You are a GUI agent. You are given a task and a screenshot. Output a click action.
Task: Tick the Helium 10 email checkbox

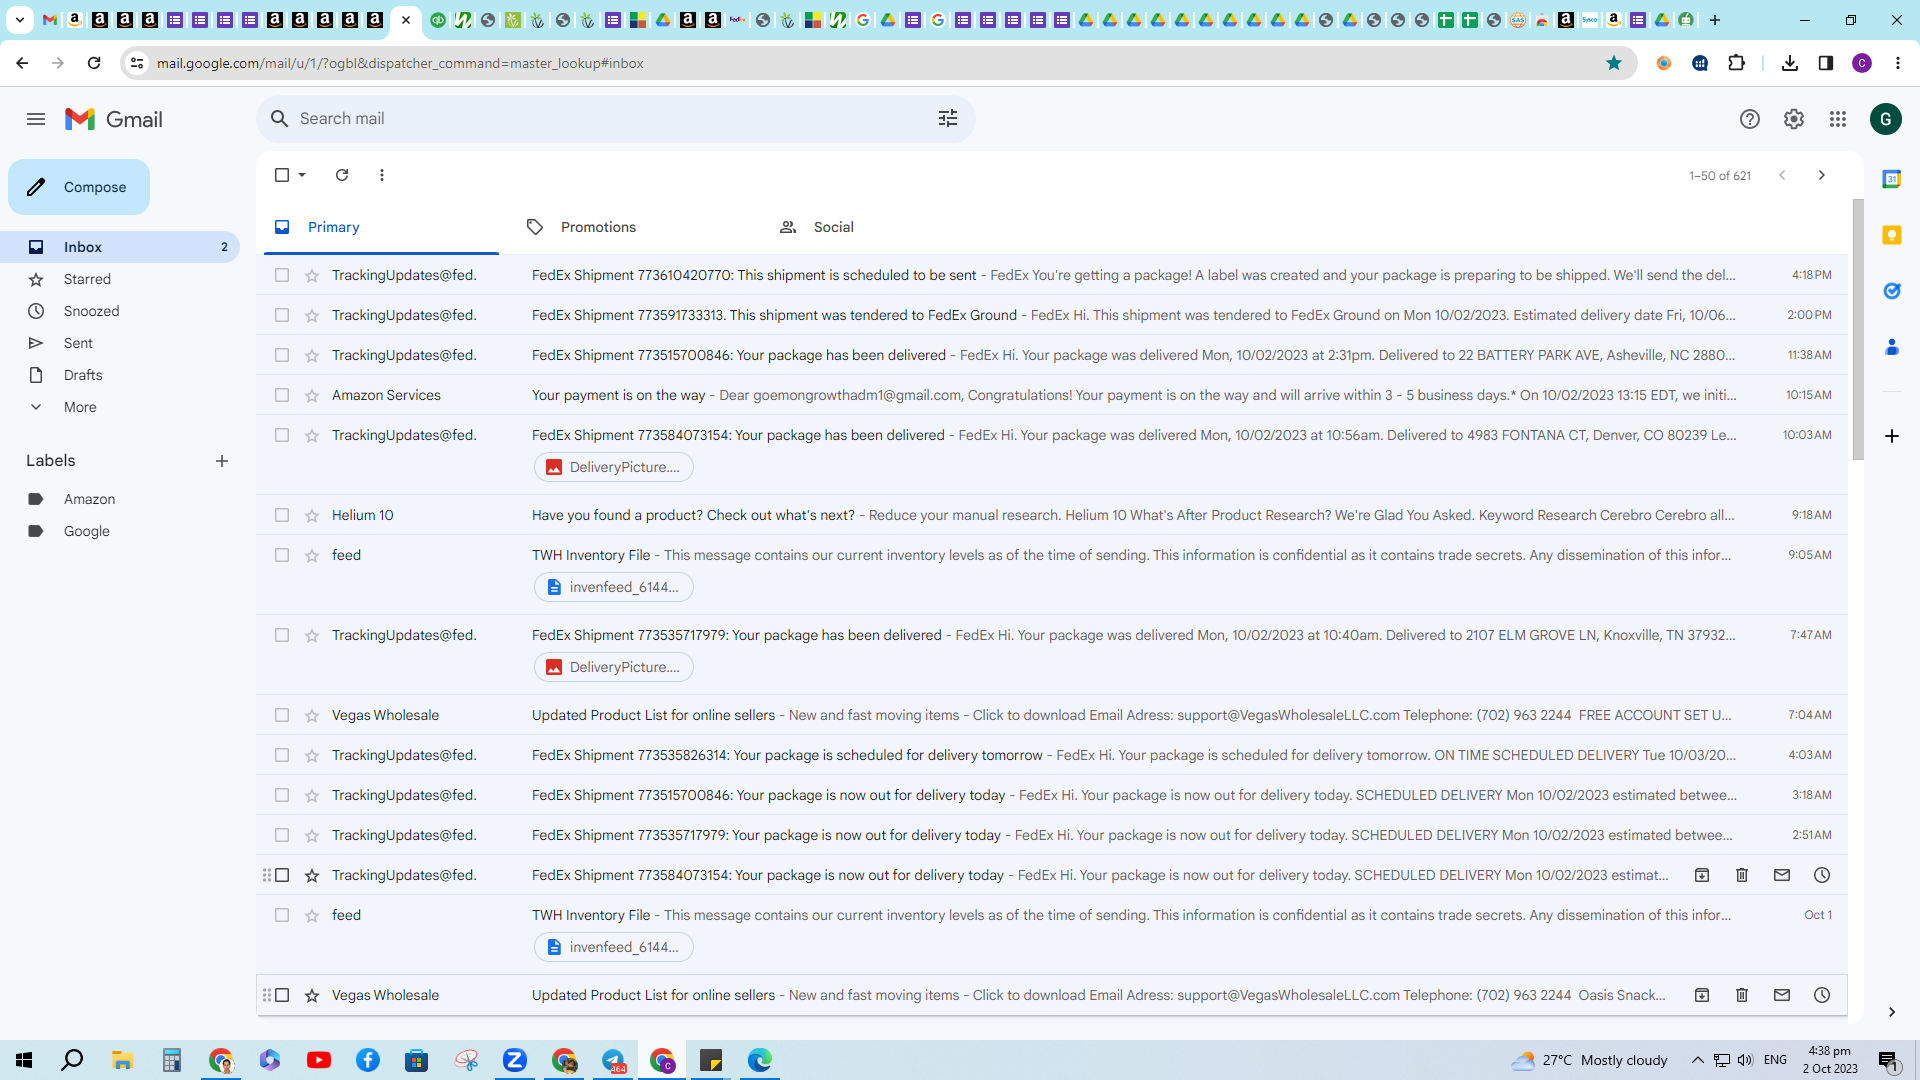click(x=282, y=515)
